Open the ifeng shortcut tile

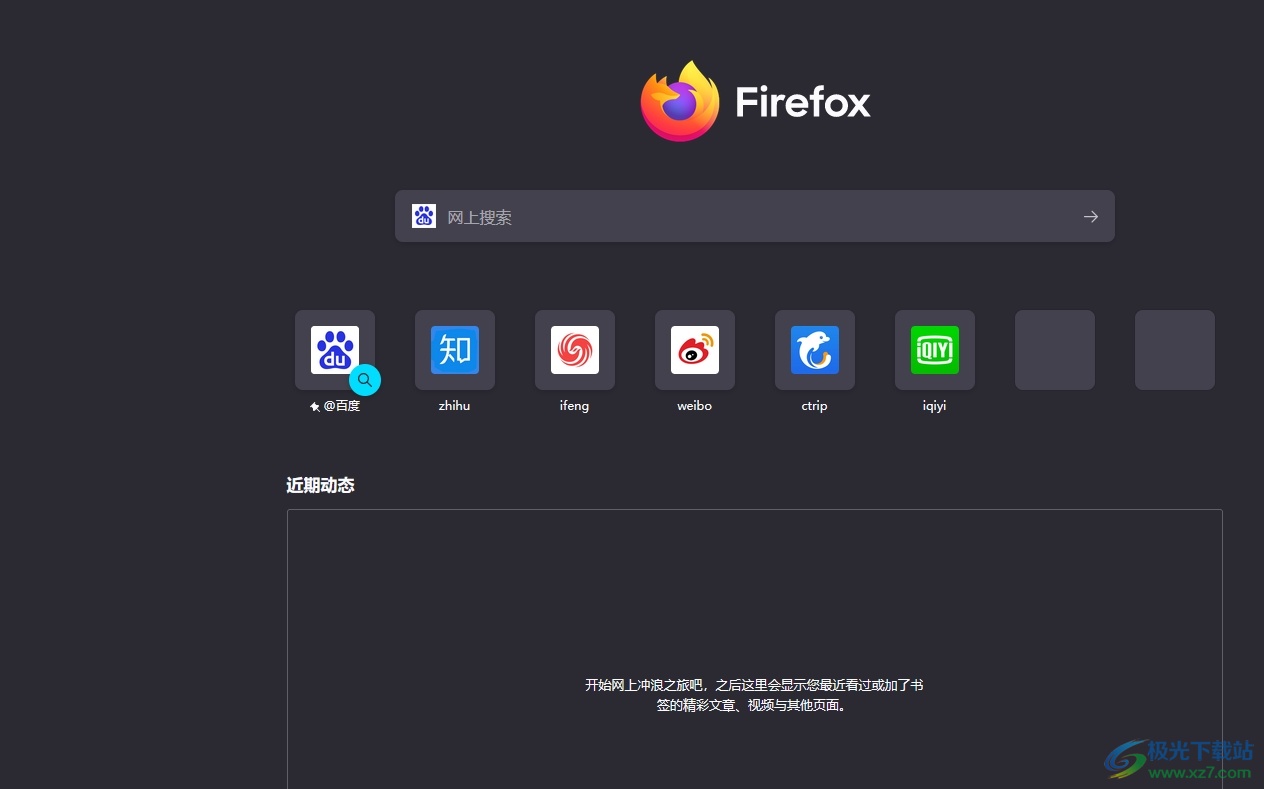pos(575,350)
